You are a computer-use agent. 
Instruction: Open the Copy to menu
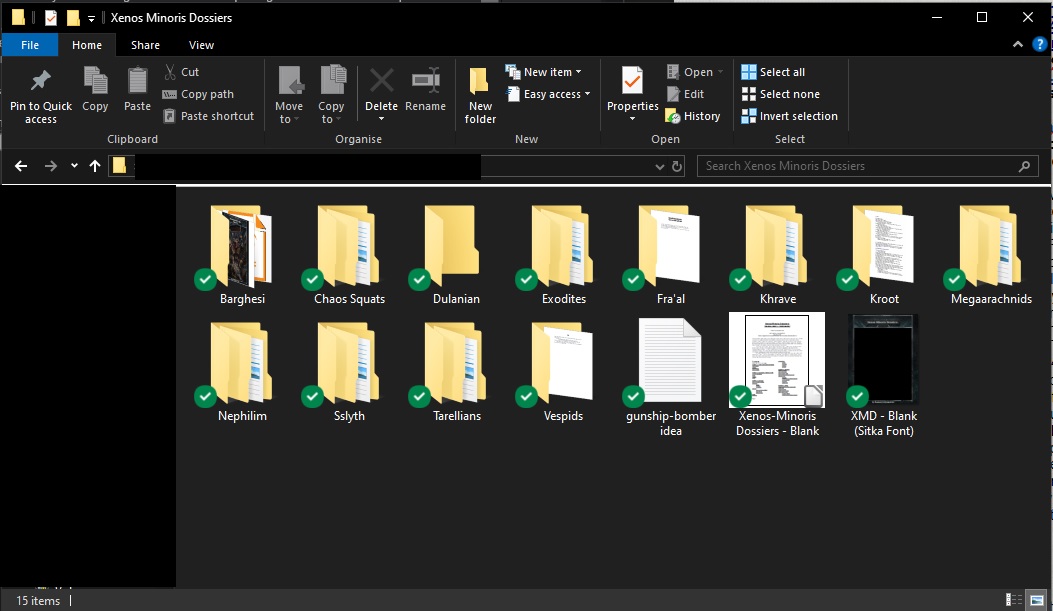click(x=331, y=95)
